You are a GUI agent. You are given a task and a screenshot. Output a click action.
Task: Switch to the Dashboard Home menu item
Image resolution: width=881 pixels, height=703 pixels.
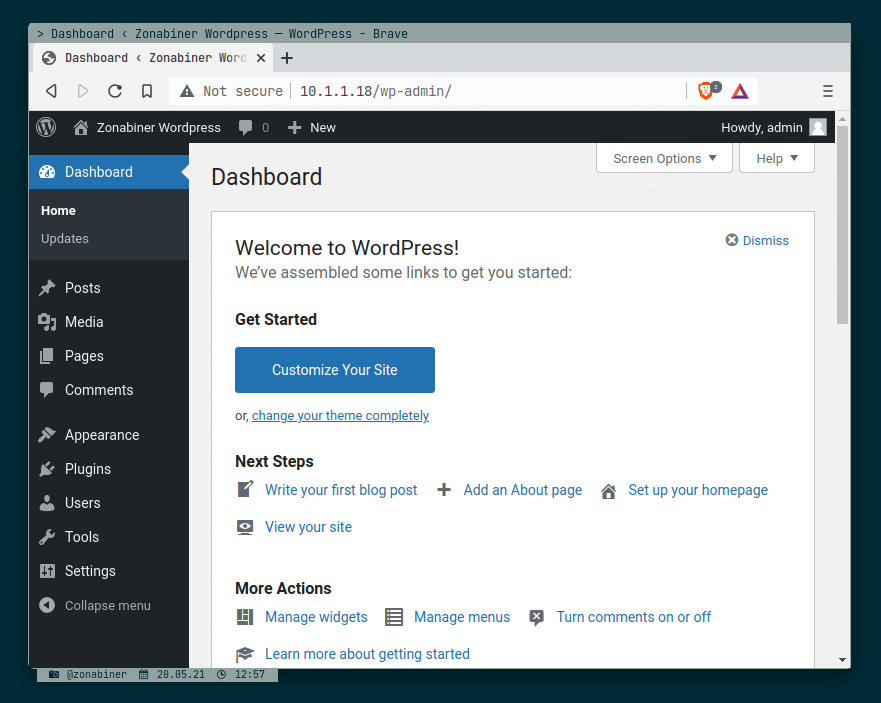pyautogui.click(x=58, y=211)
